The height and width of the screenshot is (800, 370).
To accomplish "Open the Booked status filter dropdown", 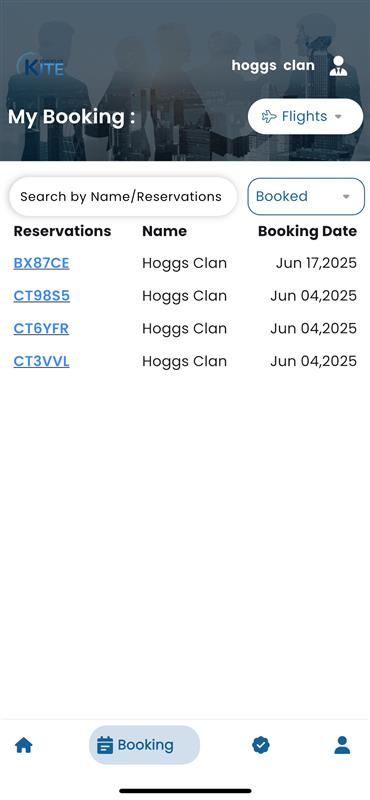I will click(306, 196).
